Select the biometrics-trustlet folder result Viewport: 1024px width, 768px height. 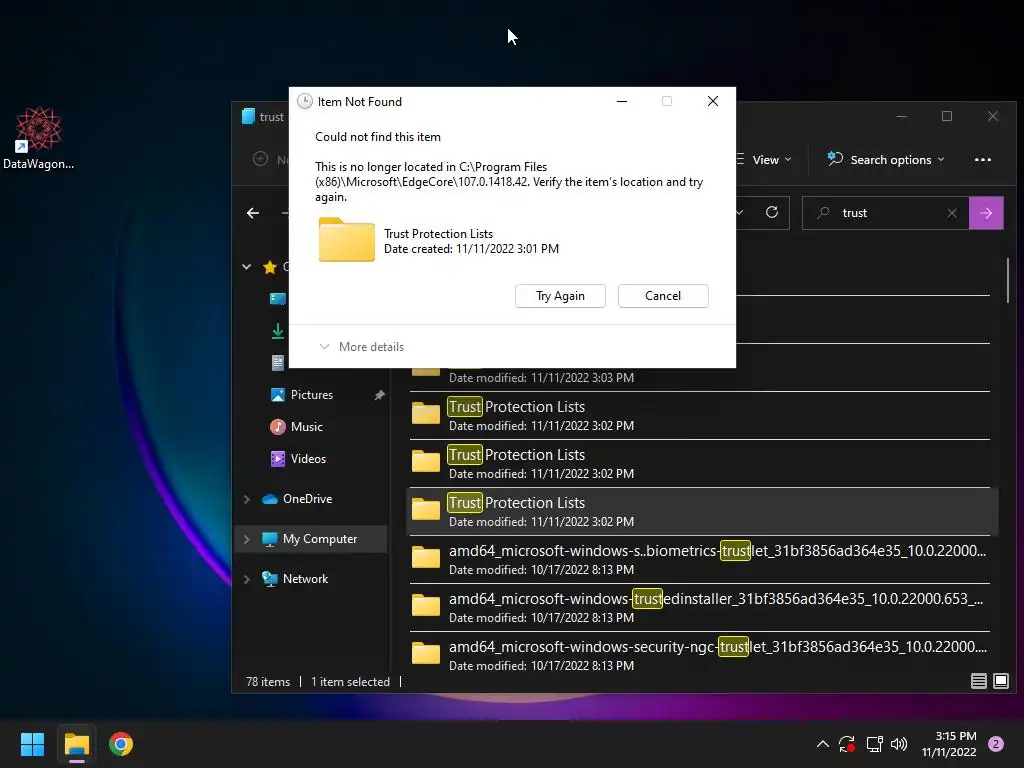point(703,560)
